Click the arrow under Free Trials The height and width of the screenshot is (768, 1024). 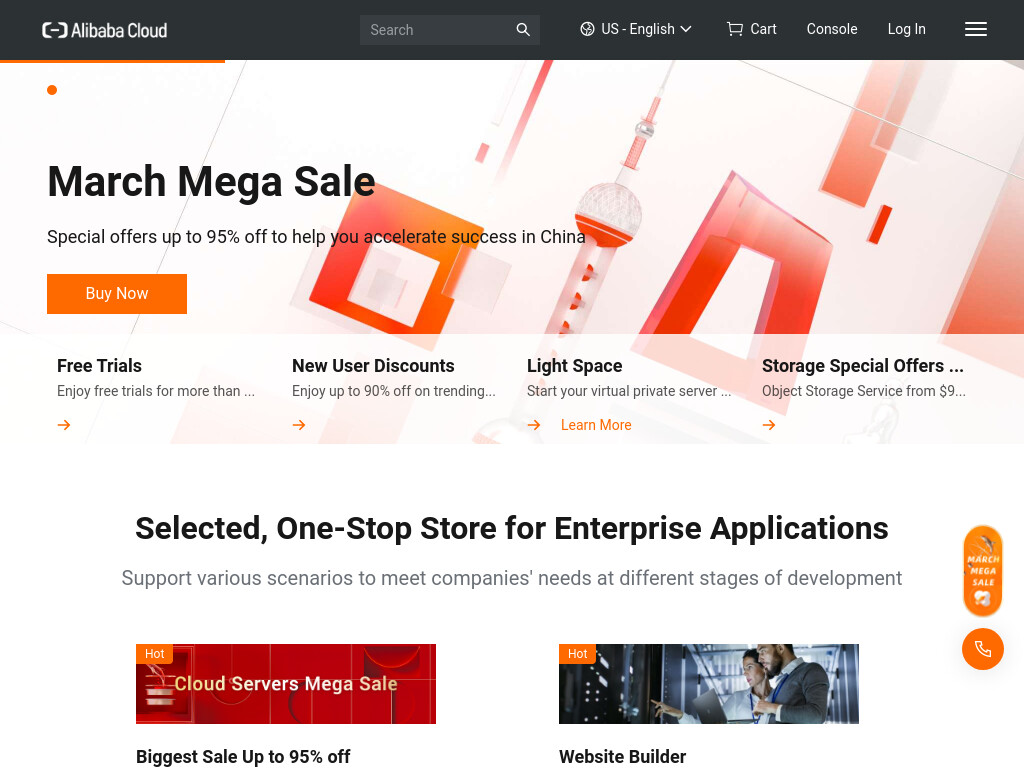[64, 425]
